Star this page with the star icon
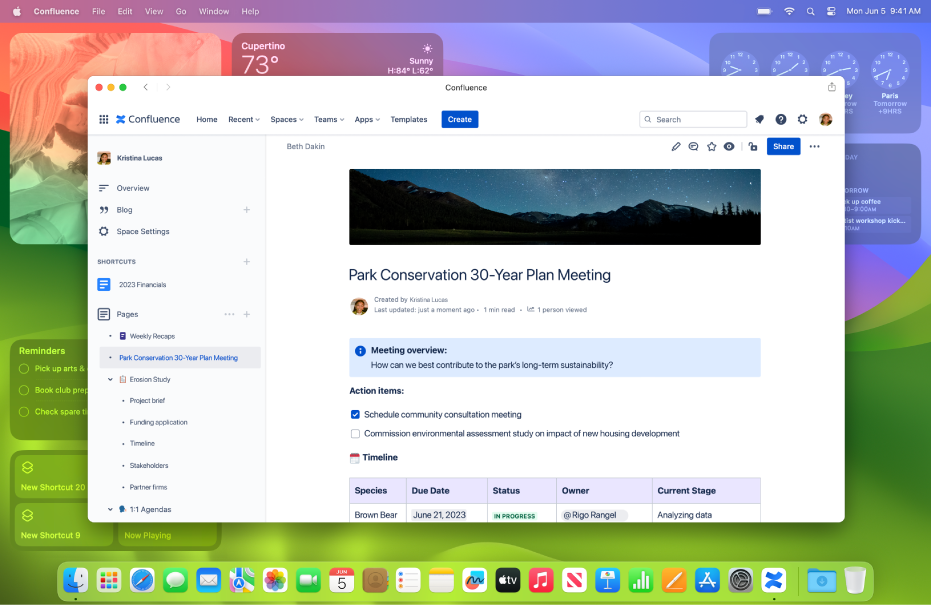The width and height of the screenshot is (932, 606). [x=712, y=147]
